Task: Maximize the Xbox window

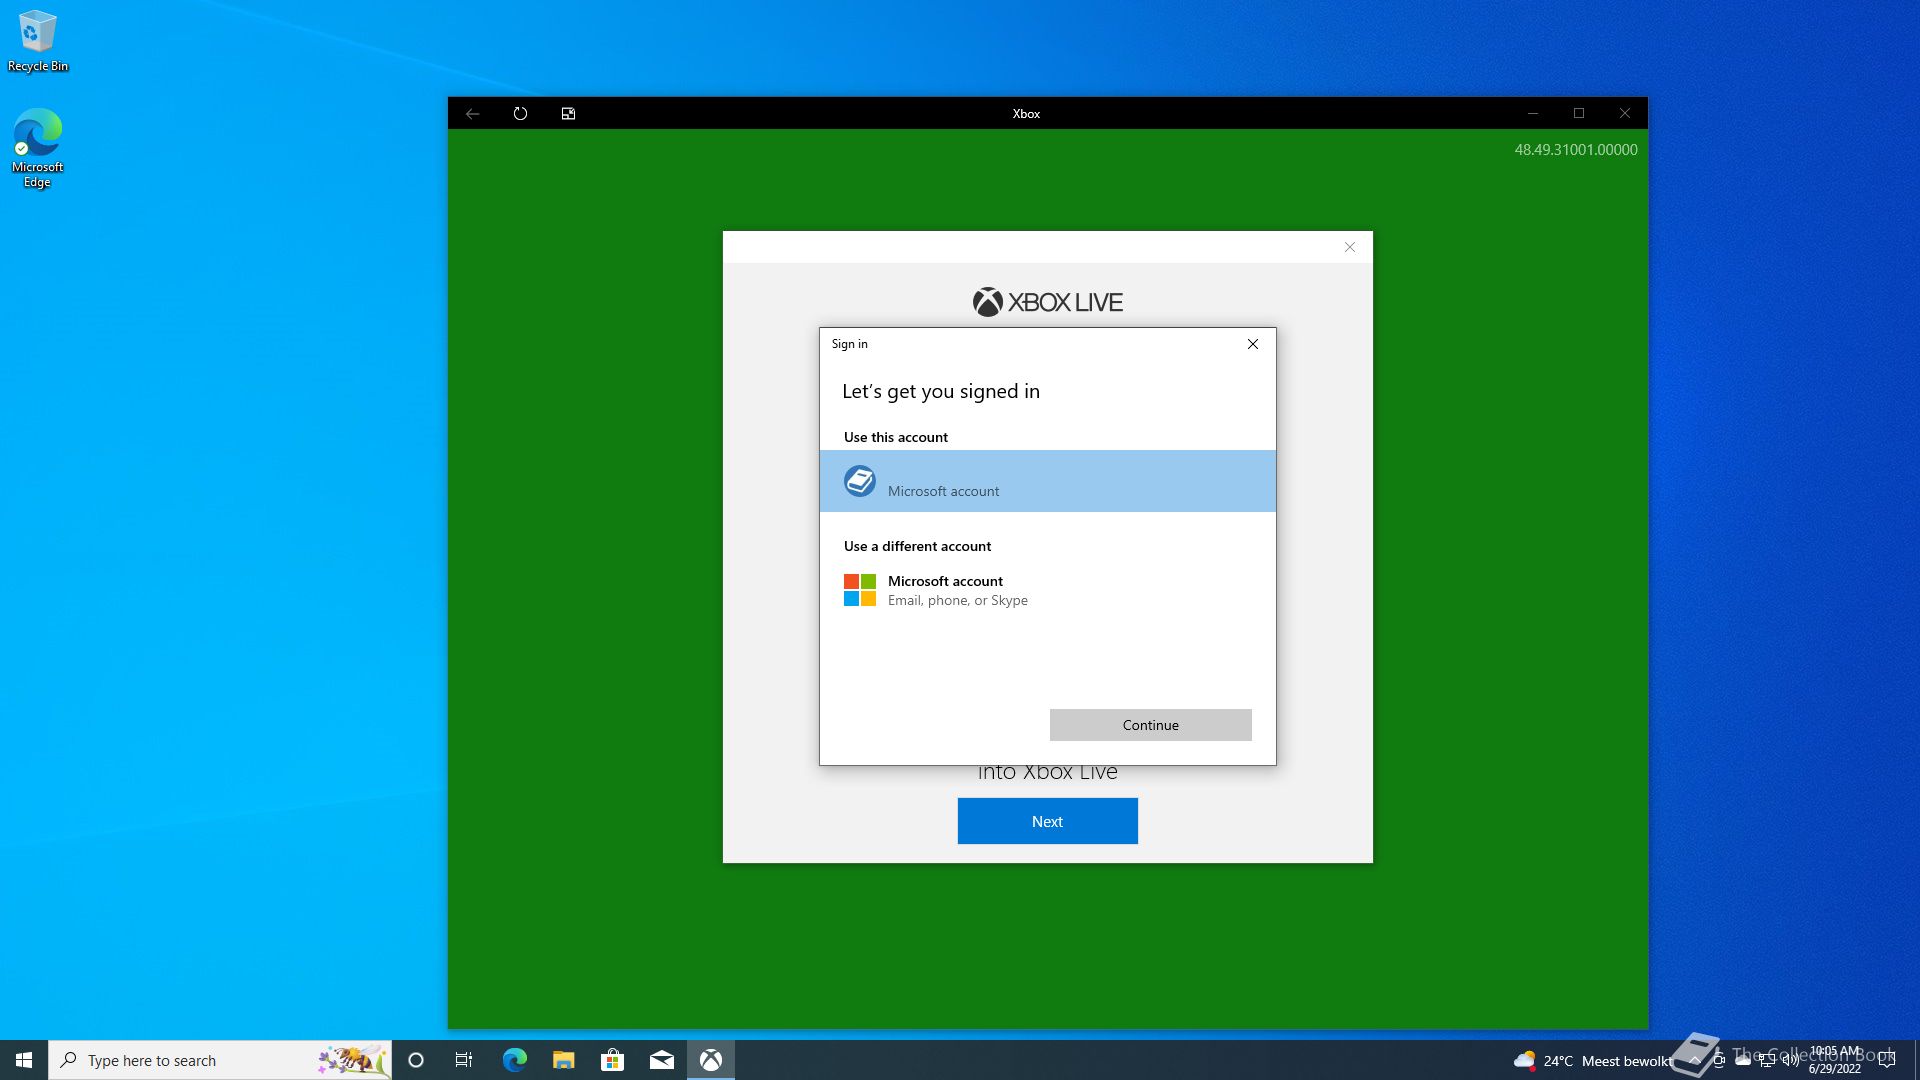Action: tap(1579, 114)
